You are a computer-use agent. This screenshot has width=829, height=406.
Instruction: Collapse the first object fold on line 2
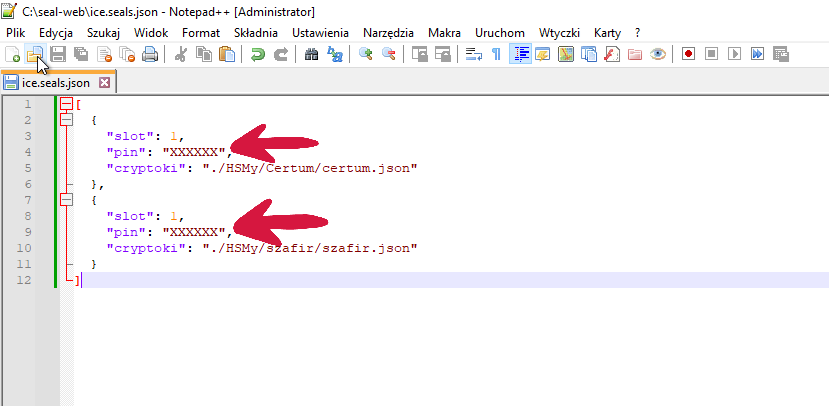pos(66,120)
